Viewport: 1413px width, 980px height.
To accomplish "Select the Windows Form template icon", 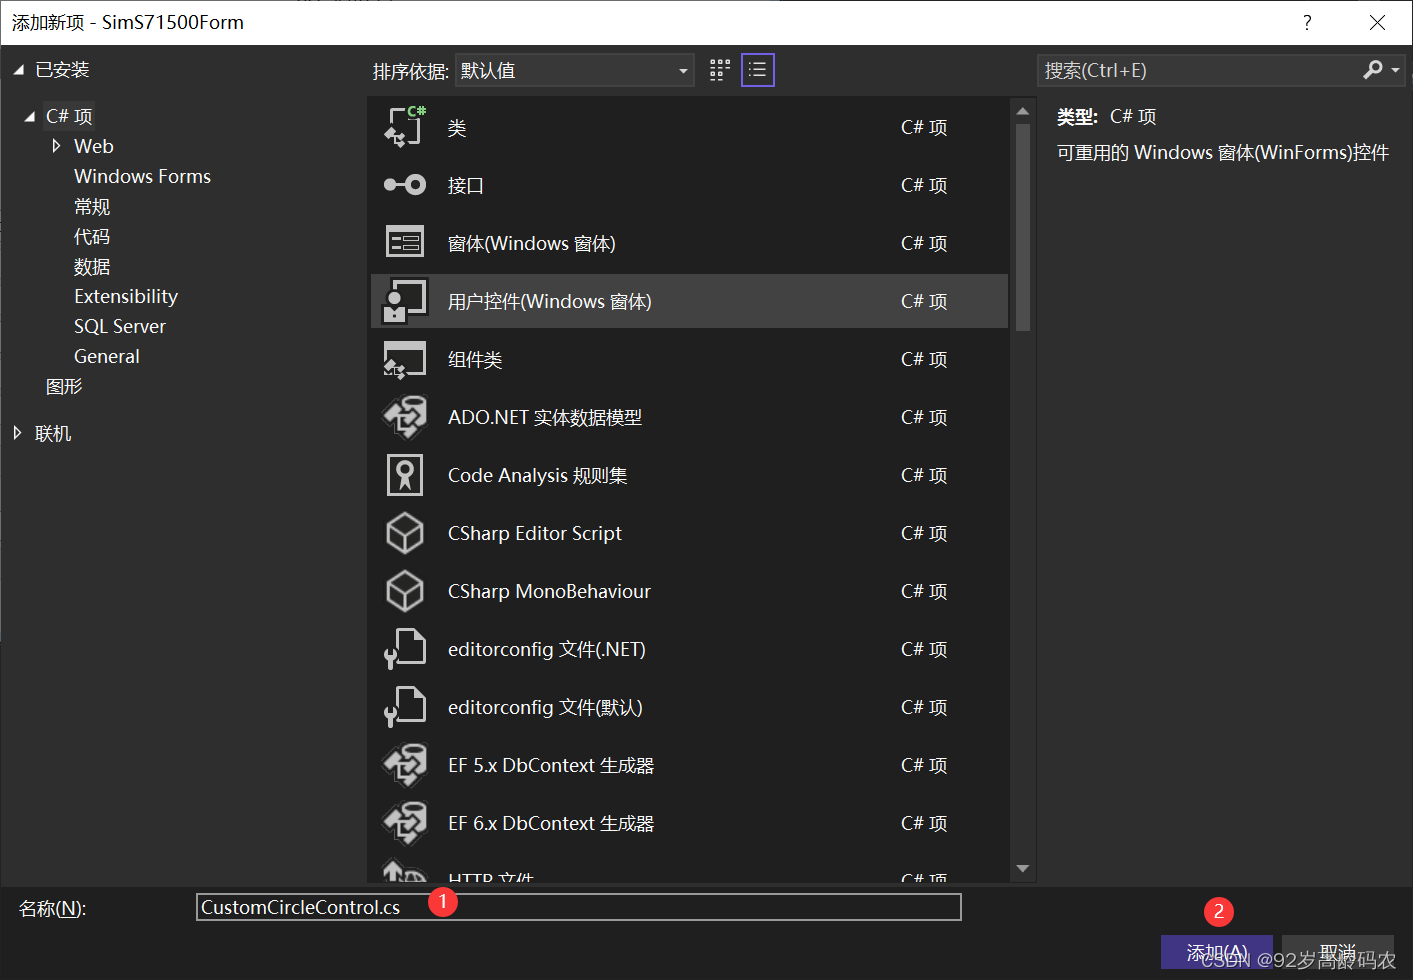I will pyautogui.click(x=405, y=243).
